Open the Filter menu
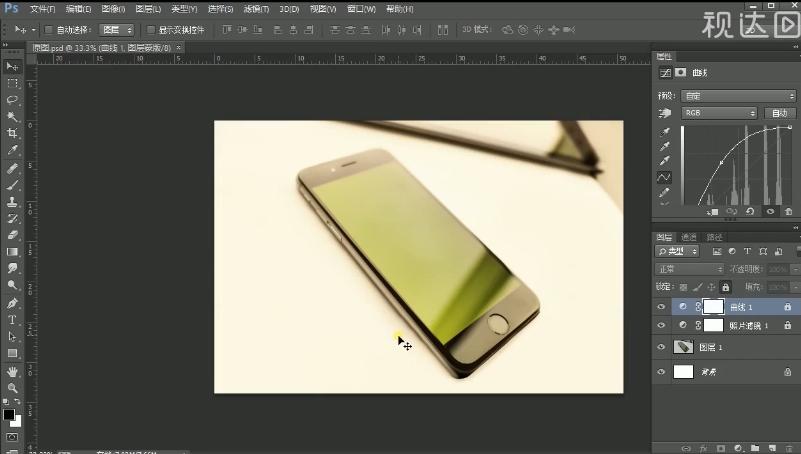This screenshot has height=454, width=801. click(x=254, y=9)
